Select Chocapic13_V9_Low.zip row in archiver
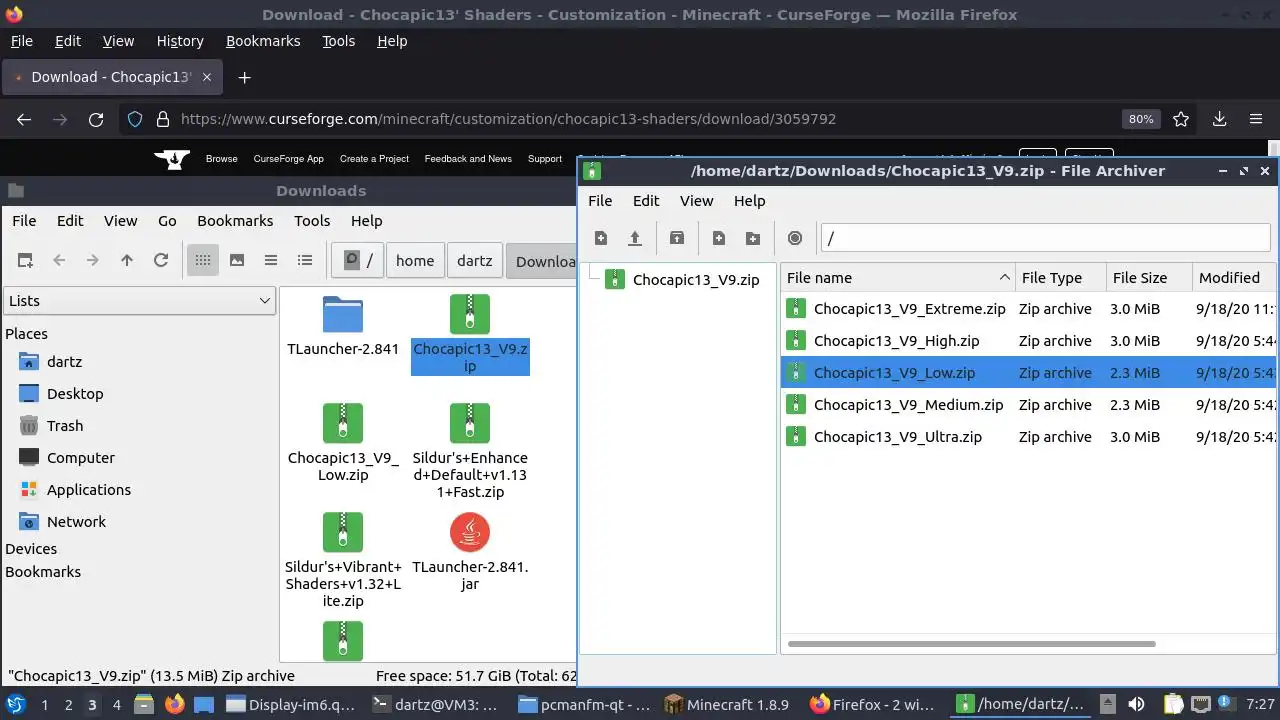The width and height of the screenshot is (1280, 720). (x=1030, y=373)
